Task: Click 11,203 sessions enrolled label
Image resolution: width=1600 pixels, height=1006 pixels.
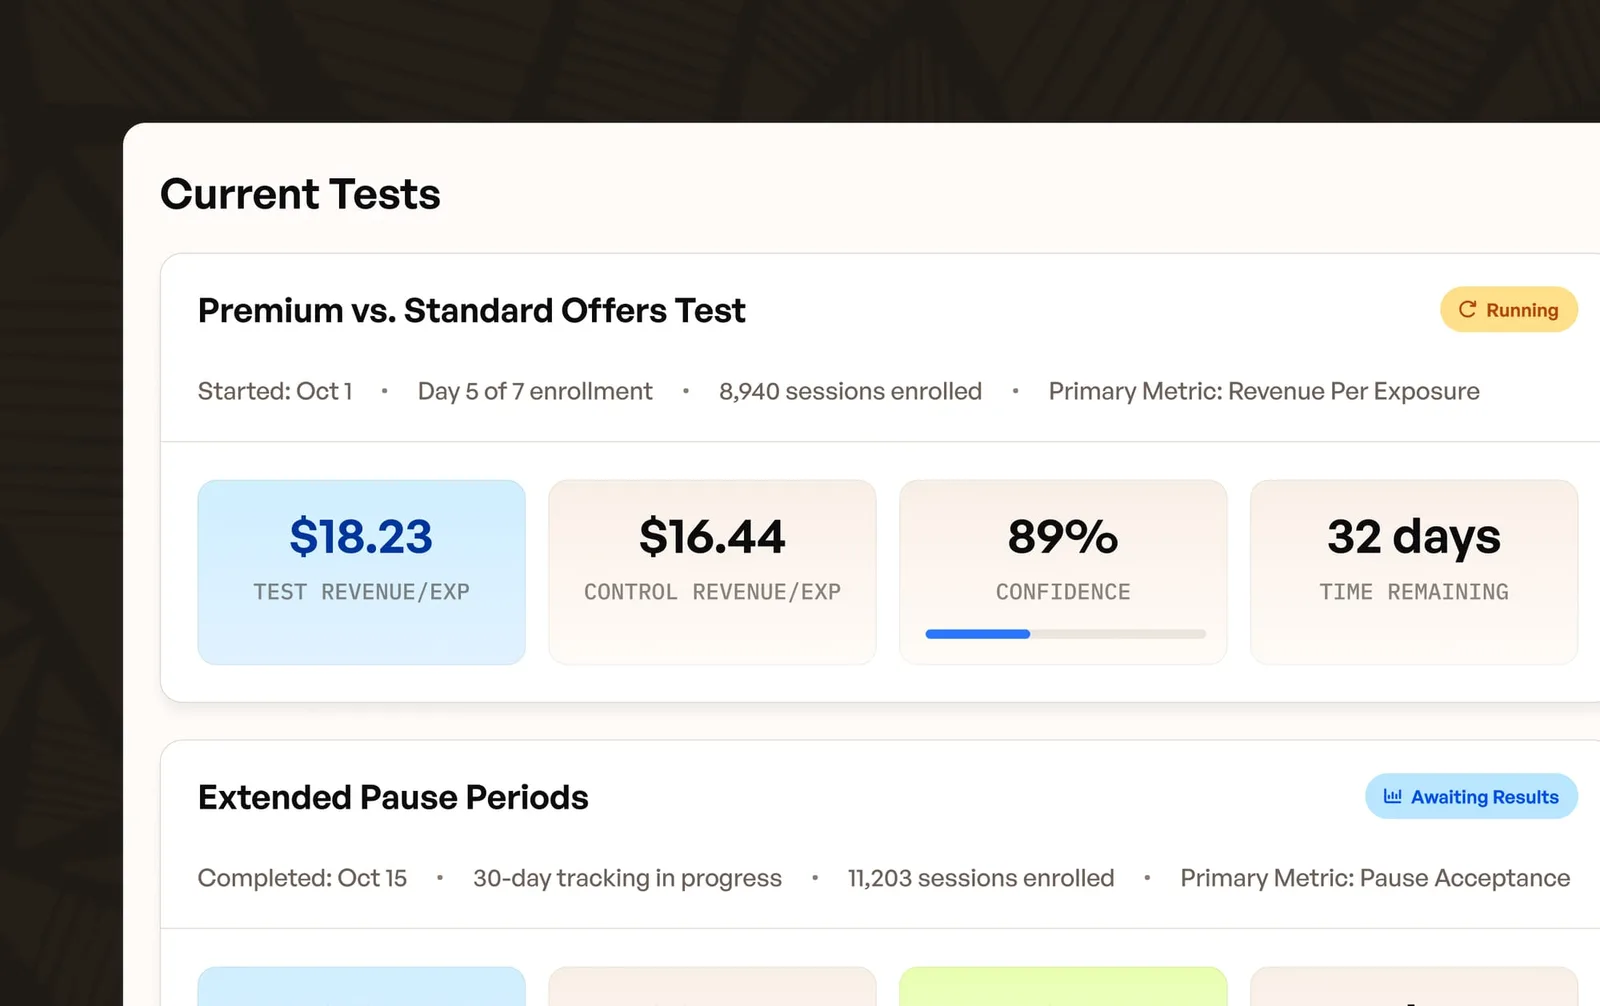Action: [981, 878]
